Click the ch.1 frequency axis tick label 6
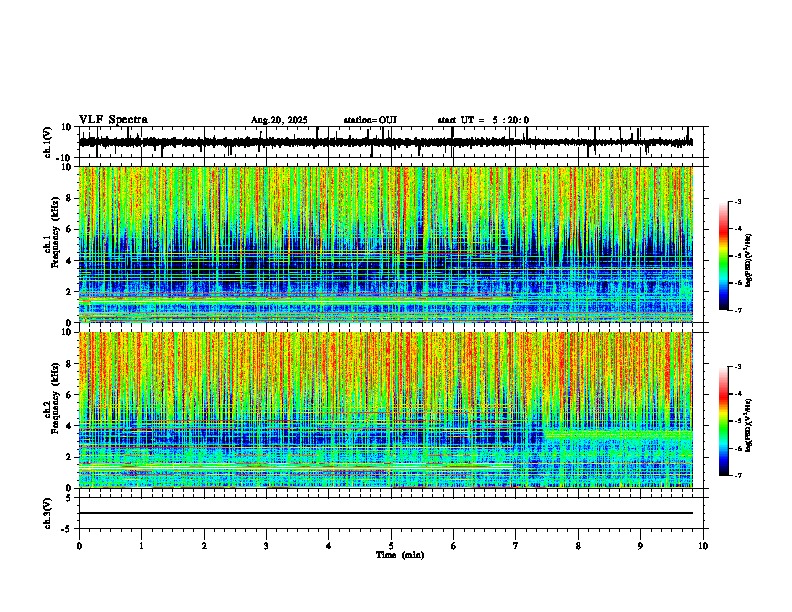 point(70,229)
